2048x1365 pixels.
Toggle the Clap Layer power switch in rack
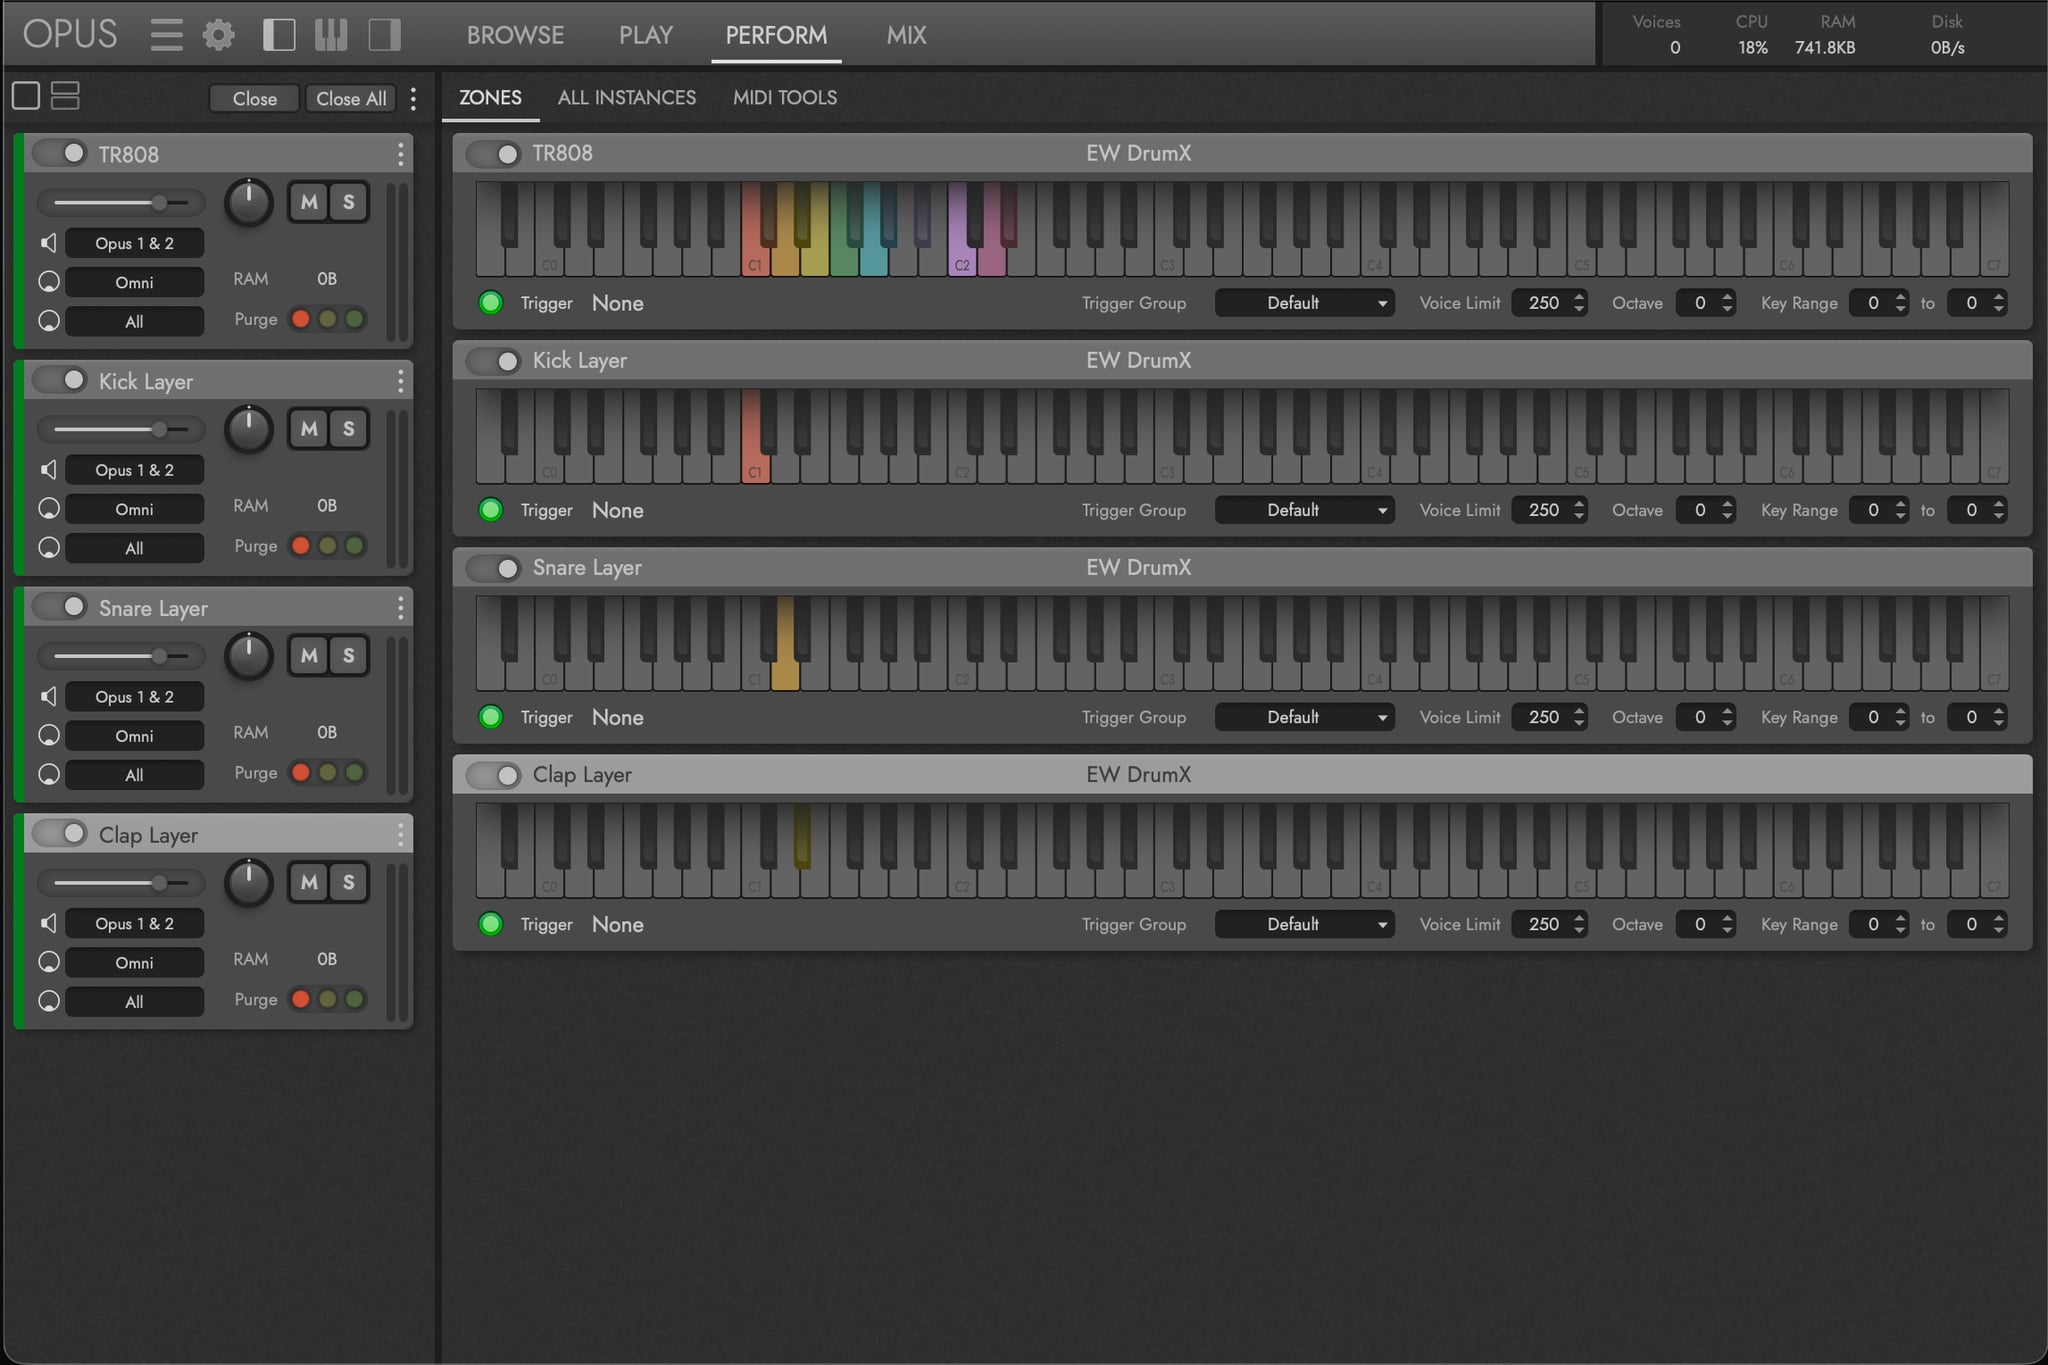pyautogui.click(x=60, y=833)
